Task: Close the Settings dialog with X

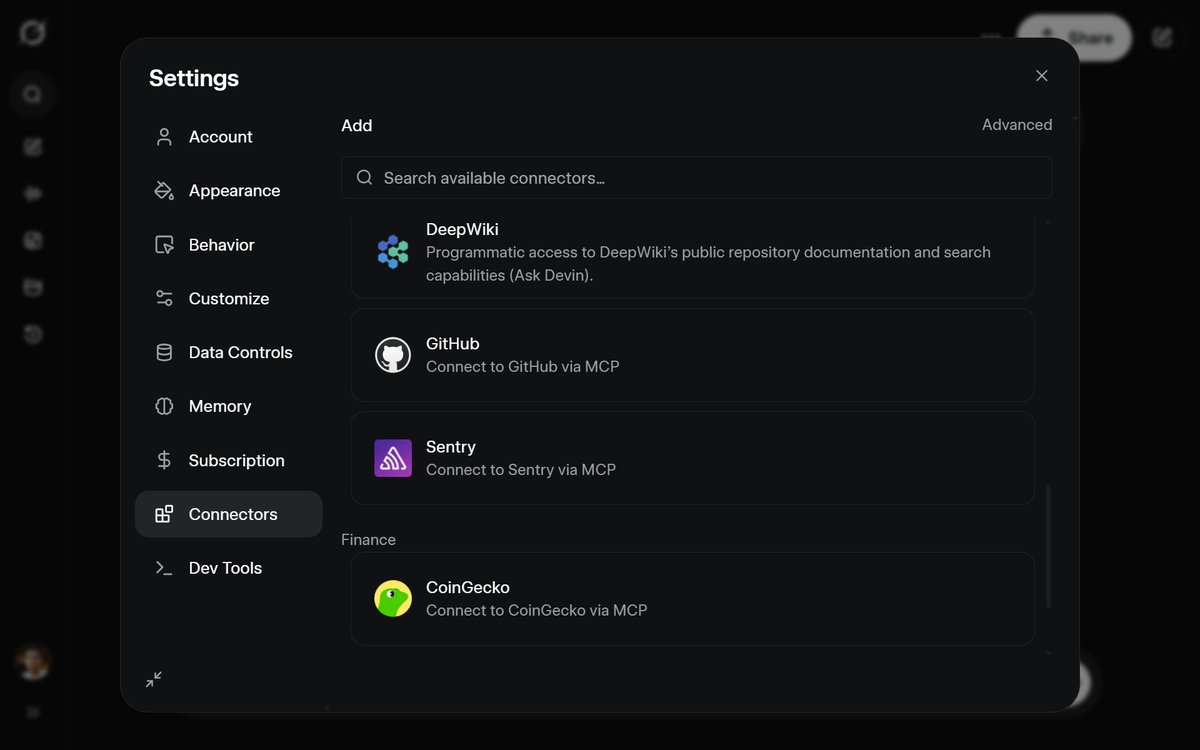Action: [1042, 76]
